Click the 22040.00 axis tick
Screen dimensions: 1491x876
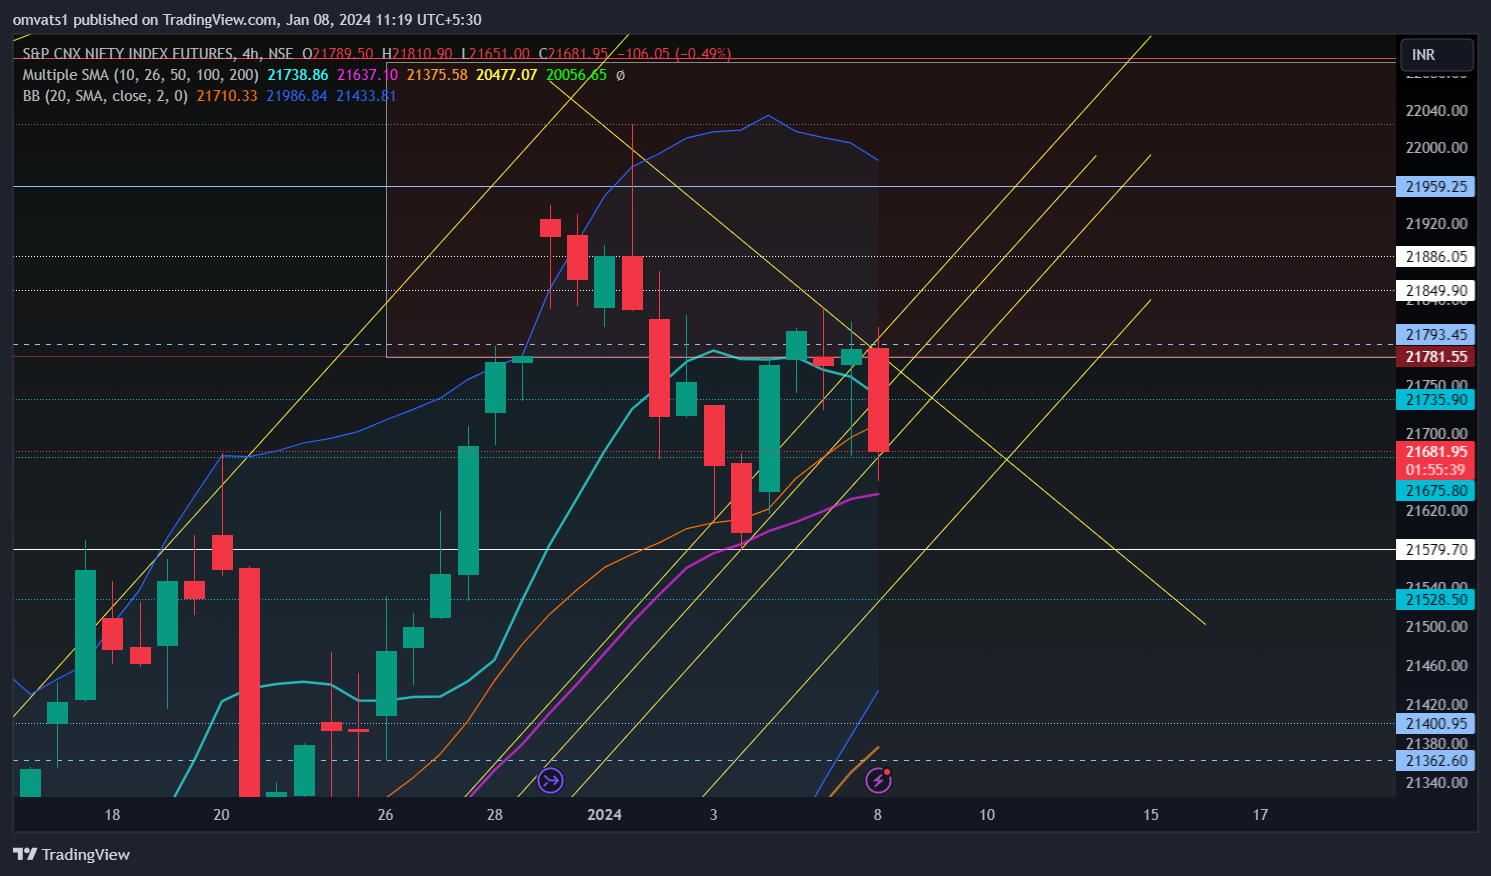click(x=1436, y=110)
